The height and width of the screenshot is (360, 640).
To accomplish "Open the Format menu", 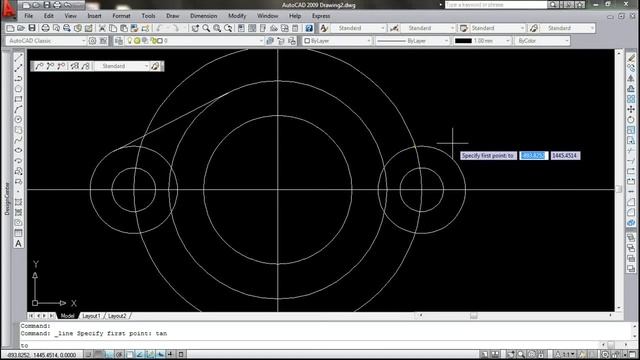I will point(121,16).
